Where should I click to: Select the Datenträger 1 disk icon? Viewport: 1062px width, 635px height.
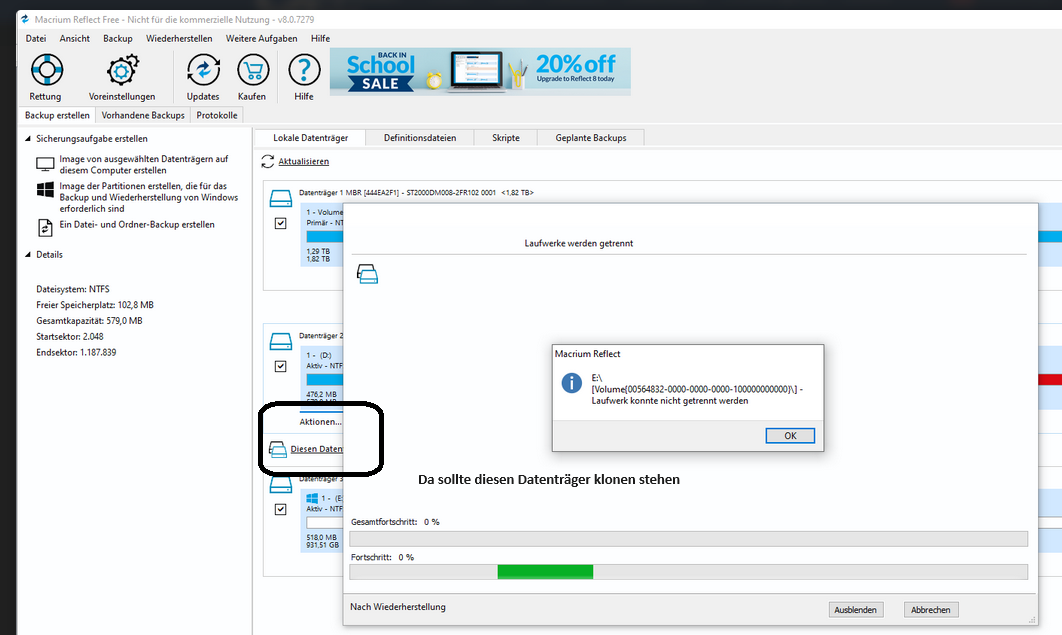click(x=280, y=198)
